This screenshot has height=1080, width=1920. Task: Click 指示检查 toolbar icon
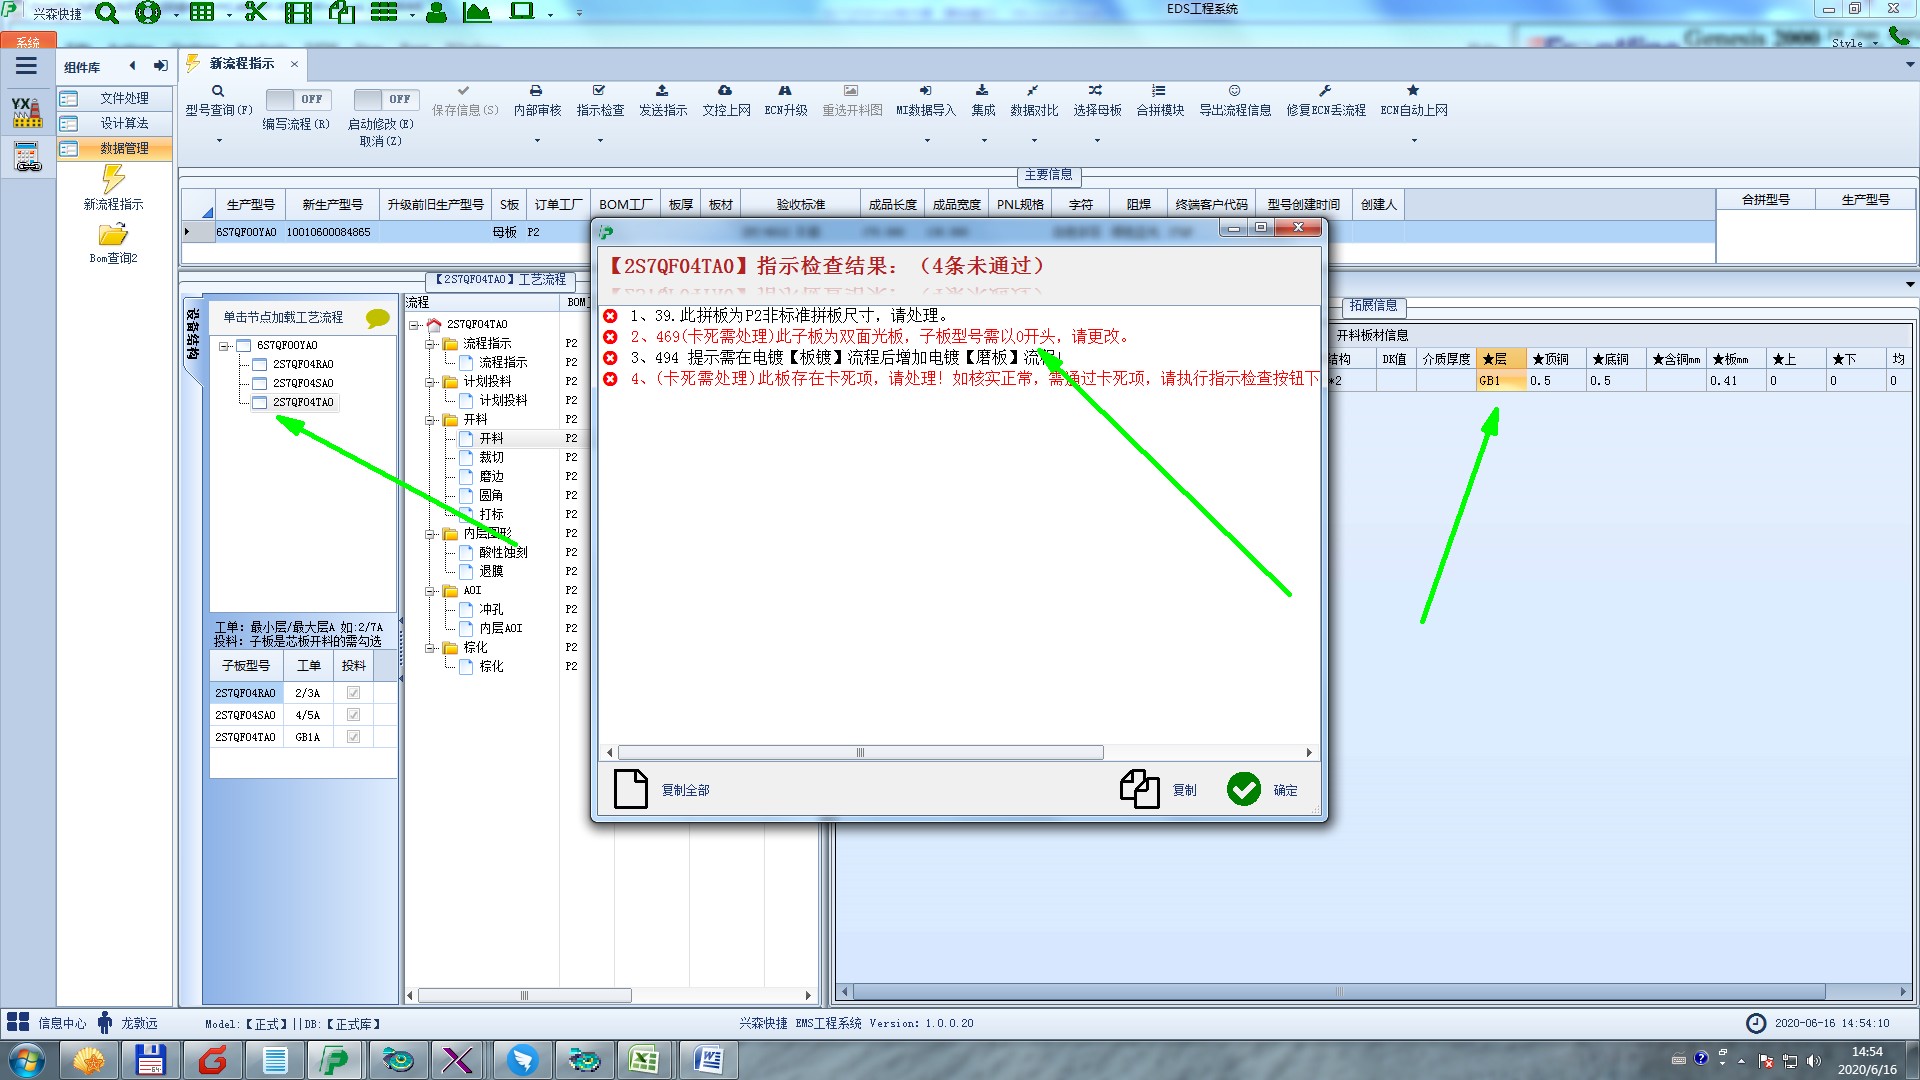pos(599,91)
